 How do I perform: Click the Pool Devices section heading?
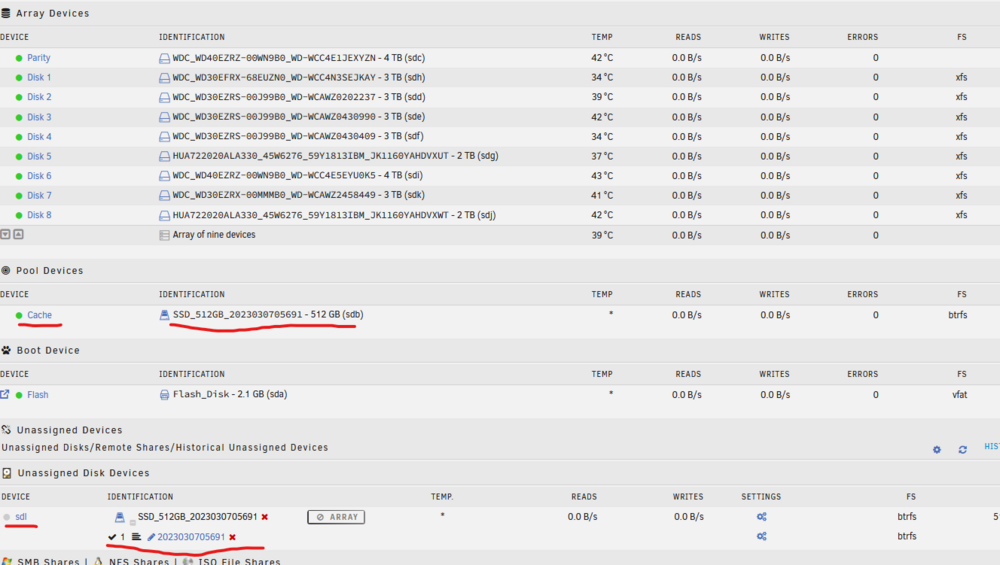click(50, 271)
